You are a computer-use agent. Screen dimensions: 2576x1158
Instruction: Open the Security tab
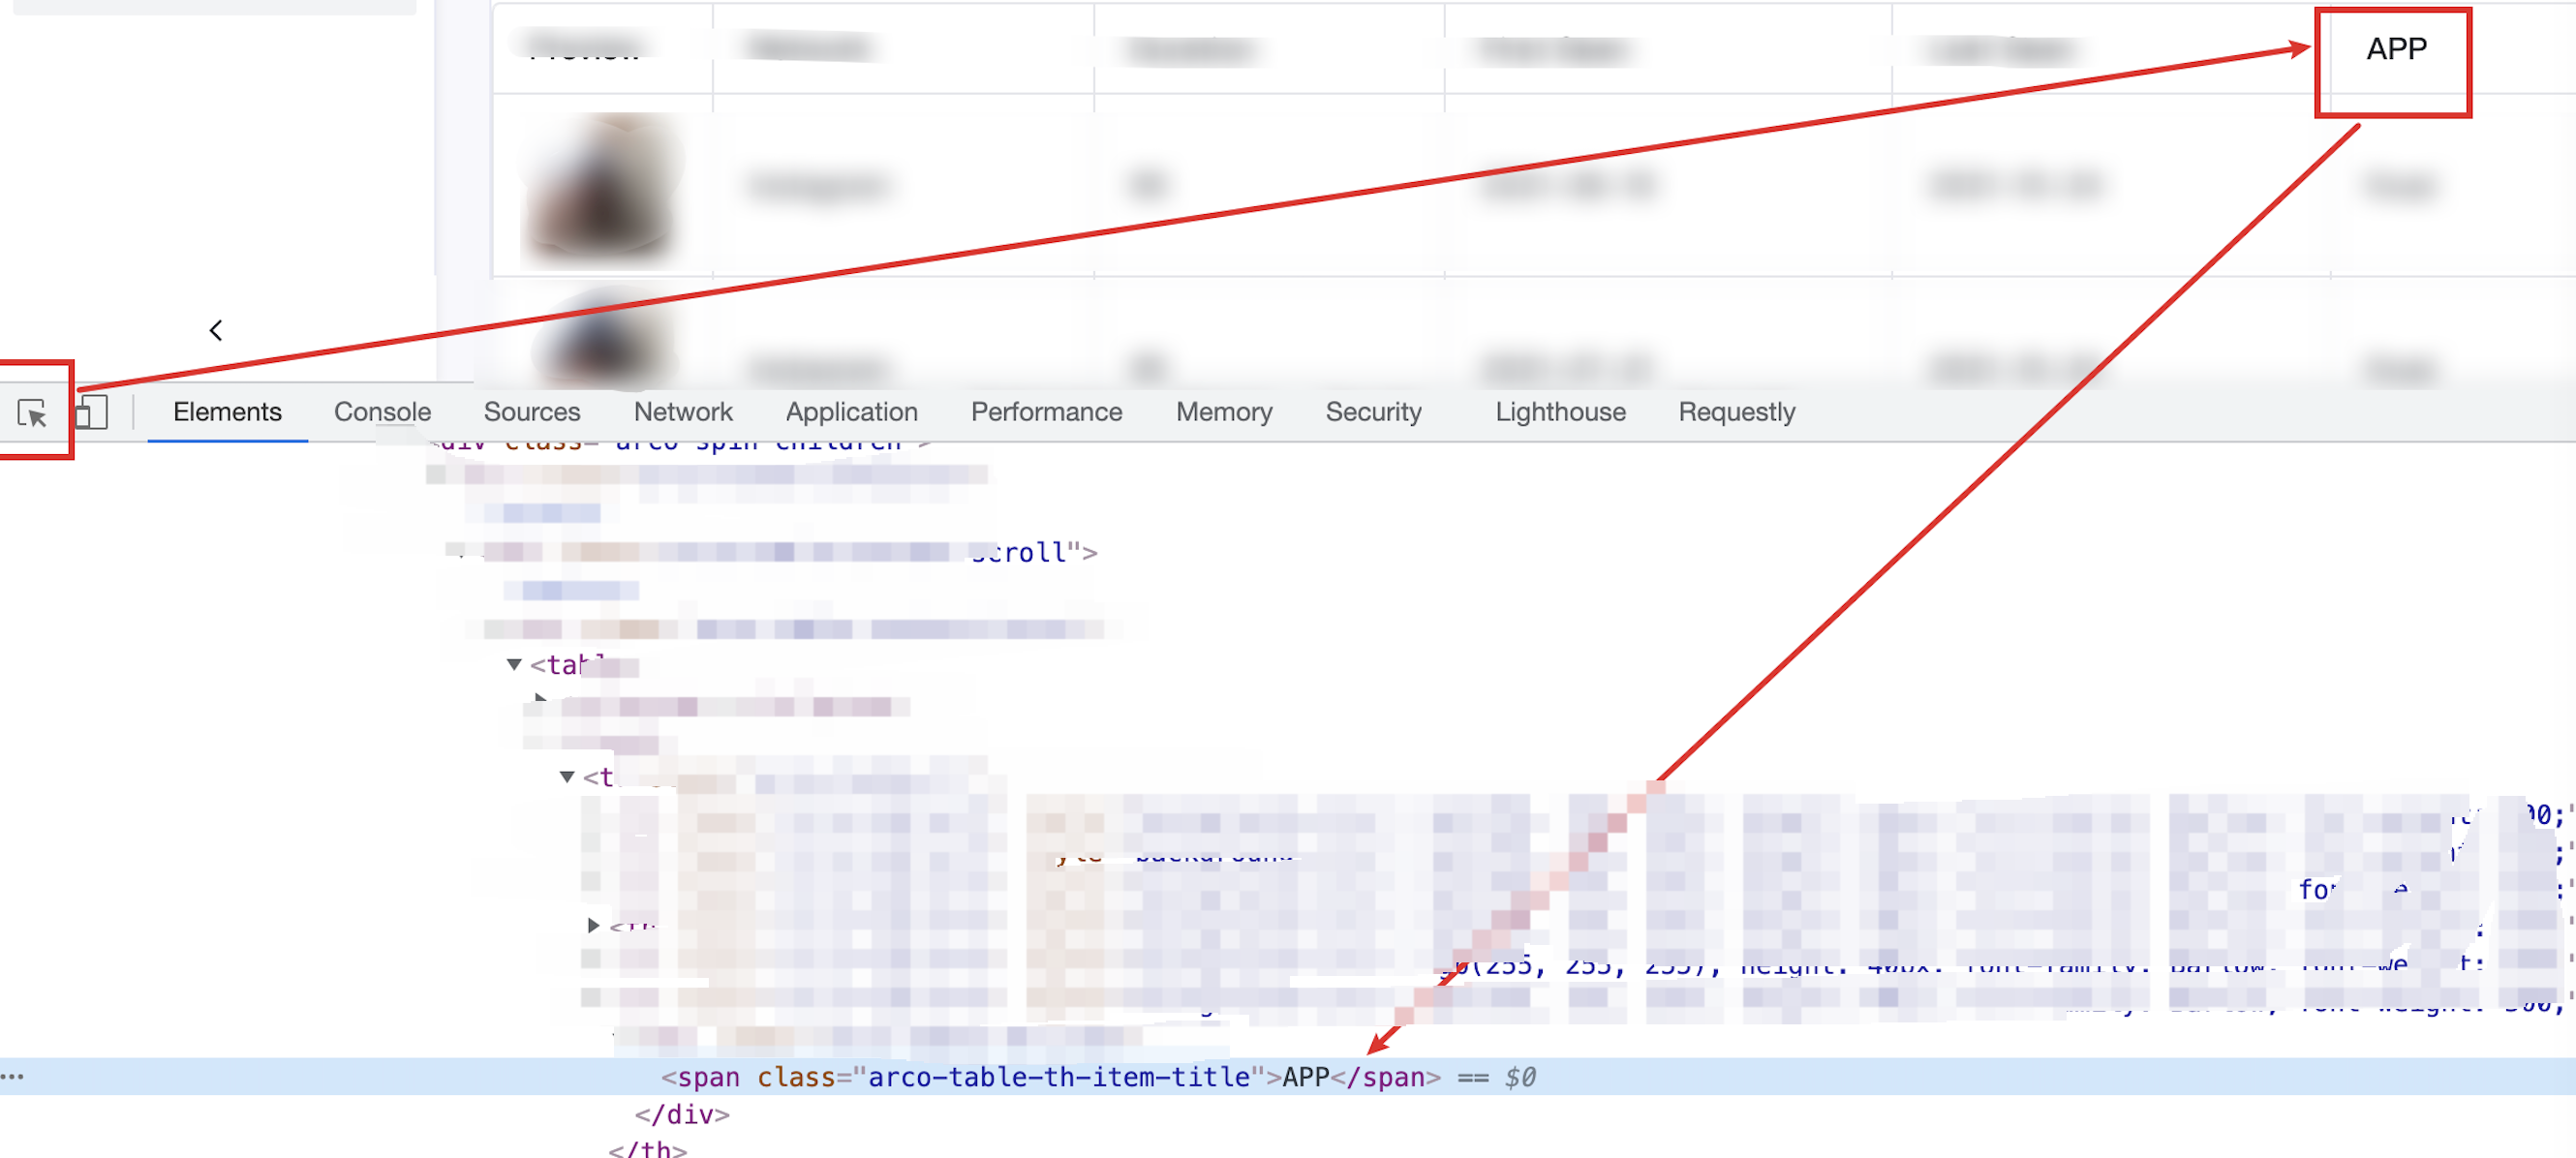pos(1373,412)
